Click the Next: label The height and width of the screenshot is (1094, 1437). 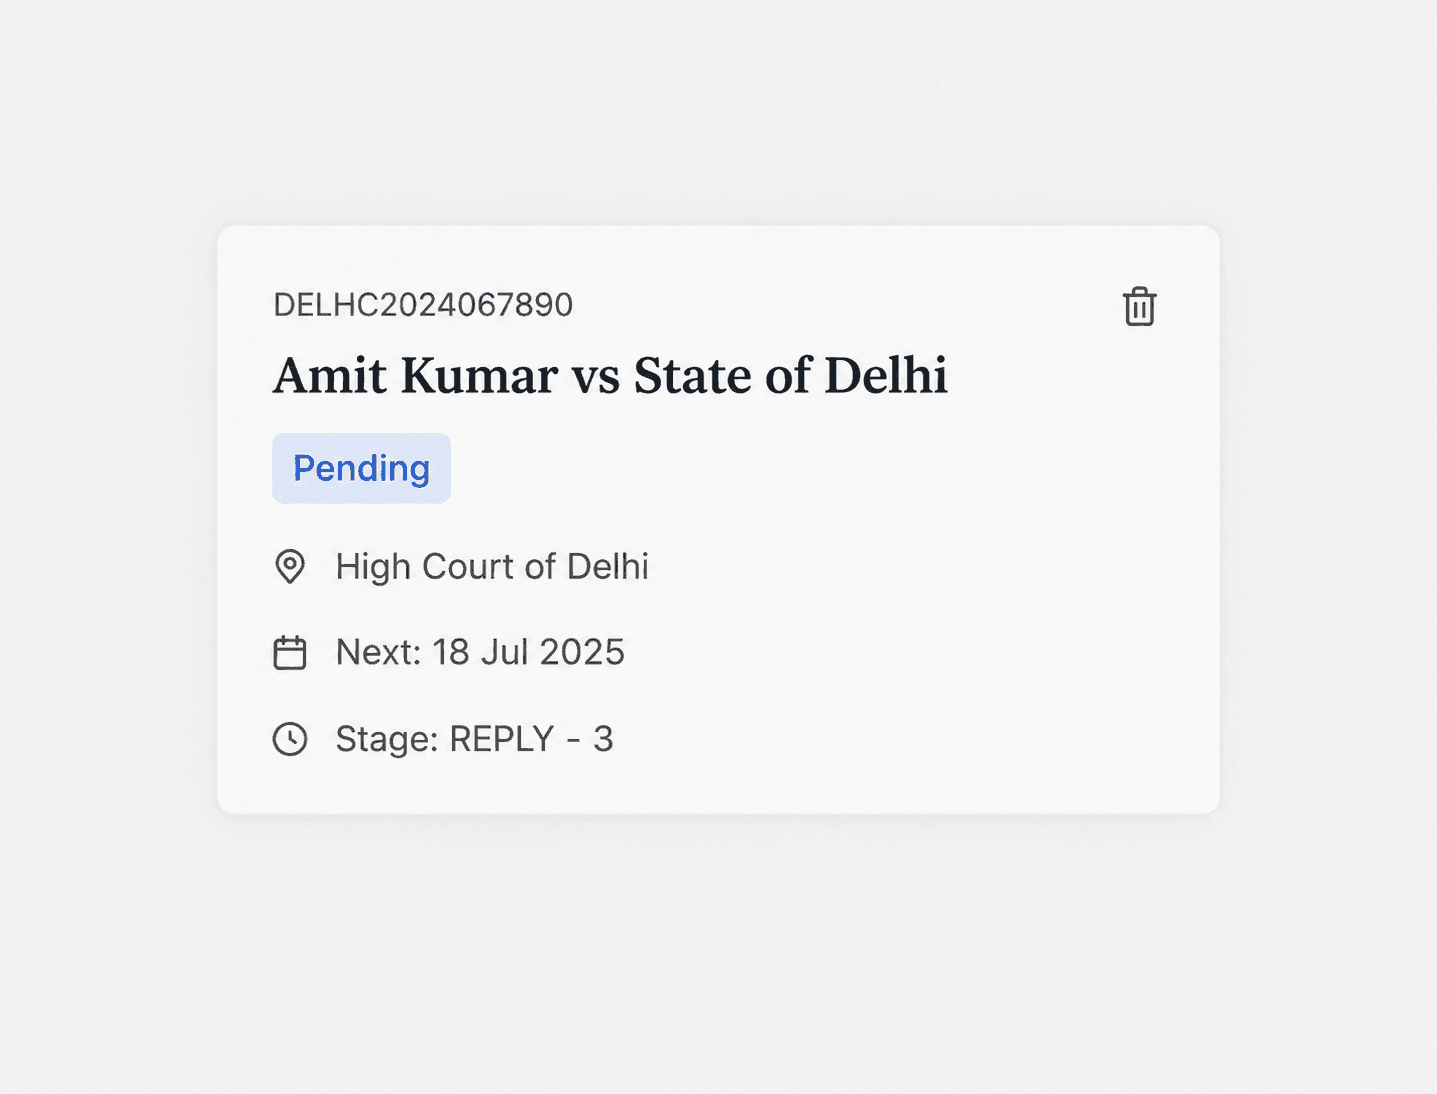[x=379, y=652]
